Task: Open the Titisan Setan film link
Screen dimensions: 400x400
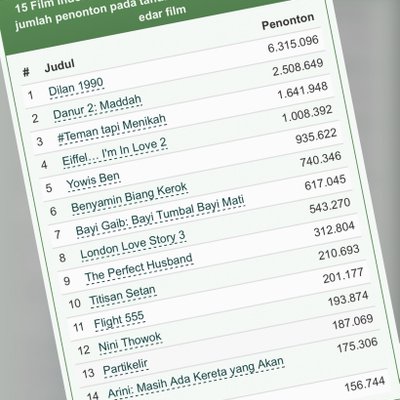Action: tap(123, 296)
